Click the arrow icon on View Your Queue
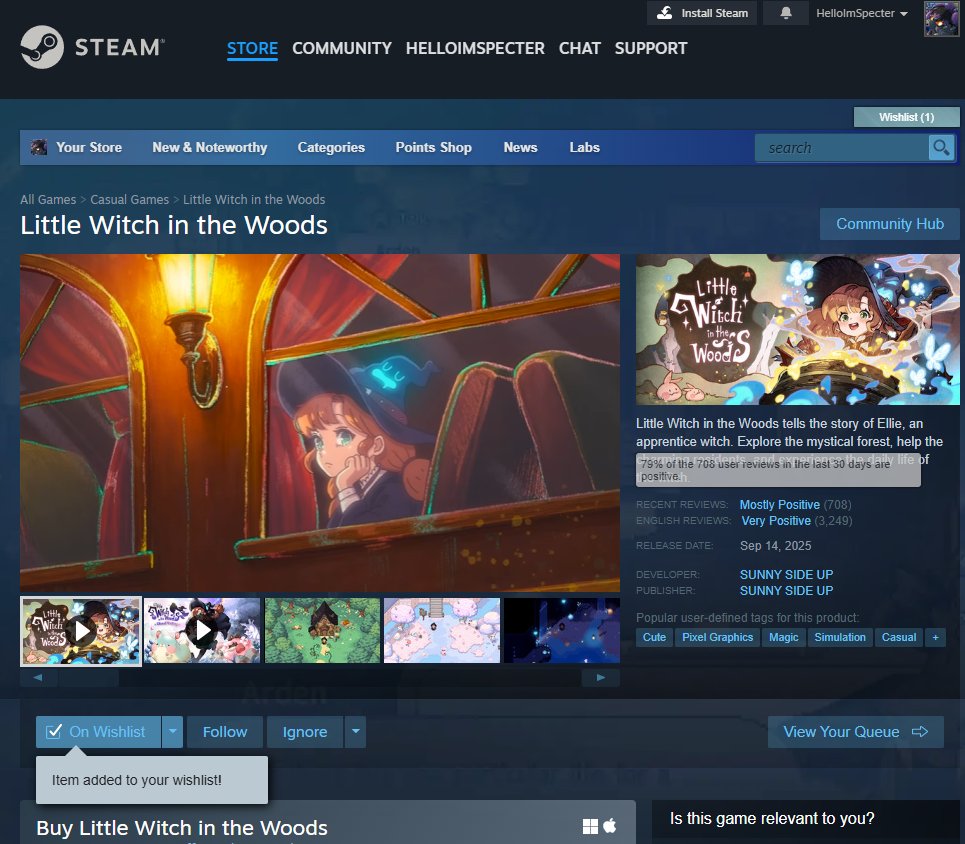The height and width of the screenshot is (844, 965). [920, 731]
